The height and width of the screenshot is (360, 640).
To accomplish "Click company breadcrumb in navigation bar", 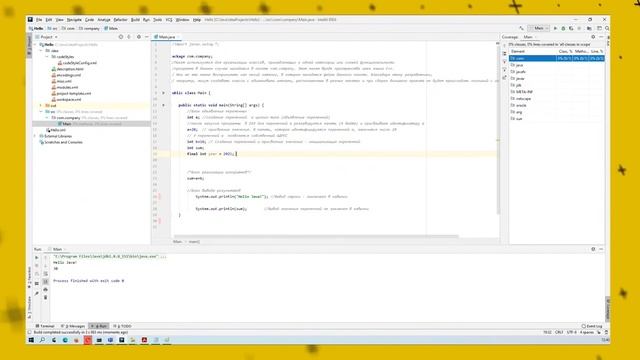I will (x=89, y=29).
